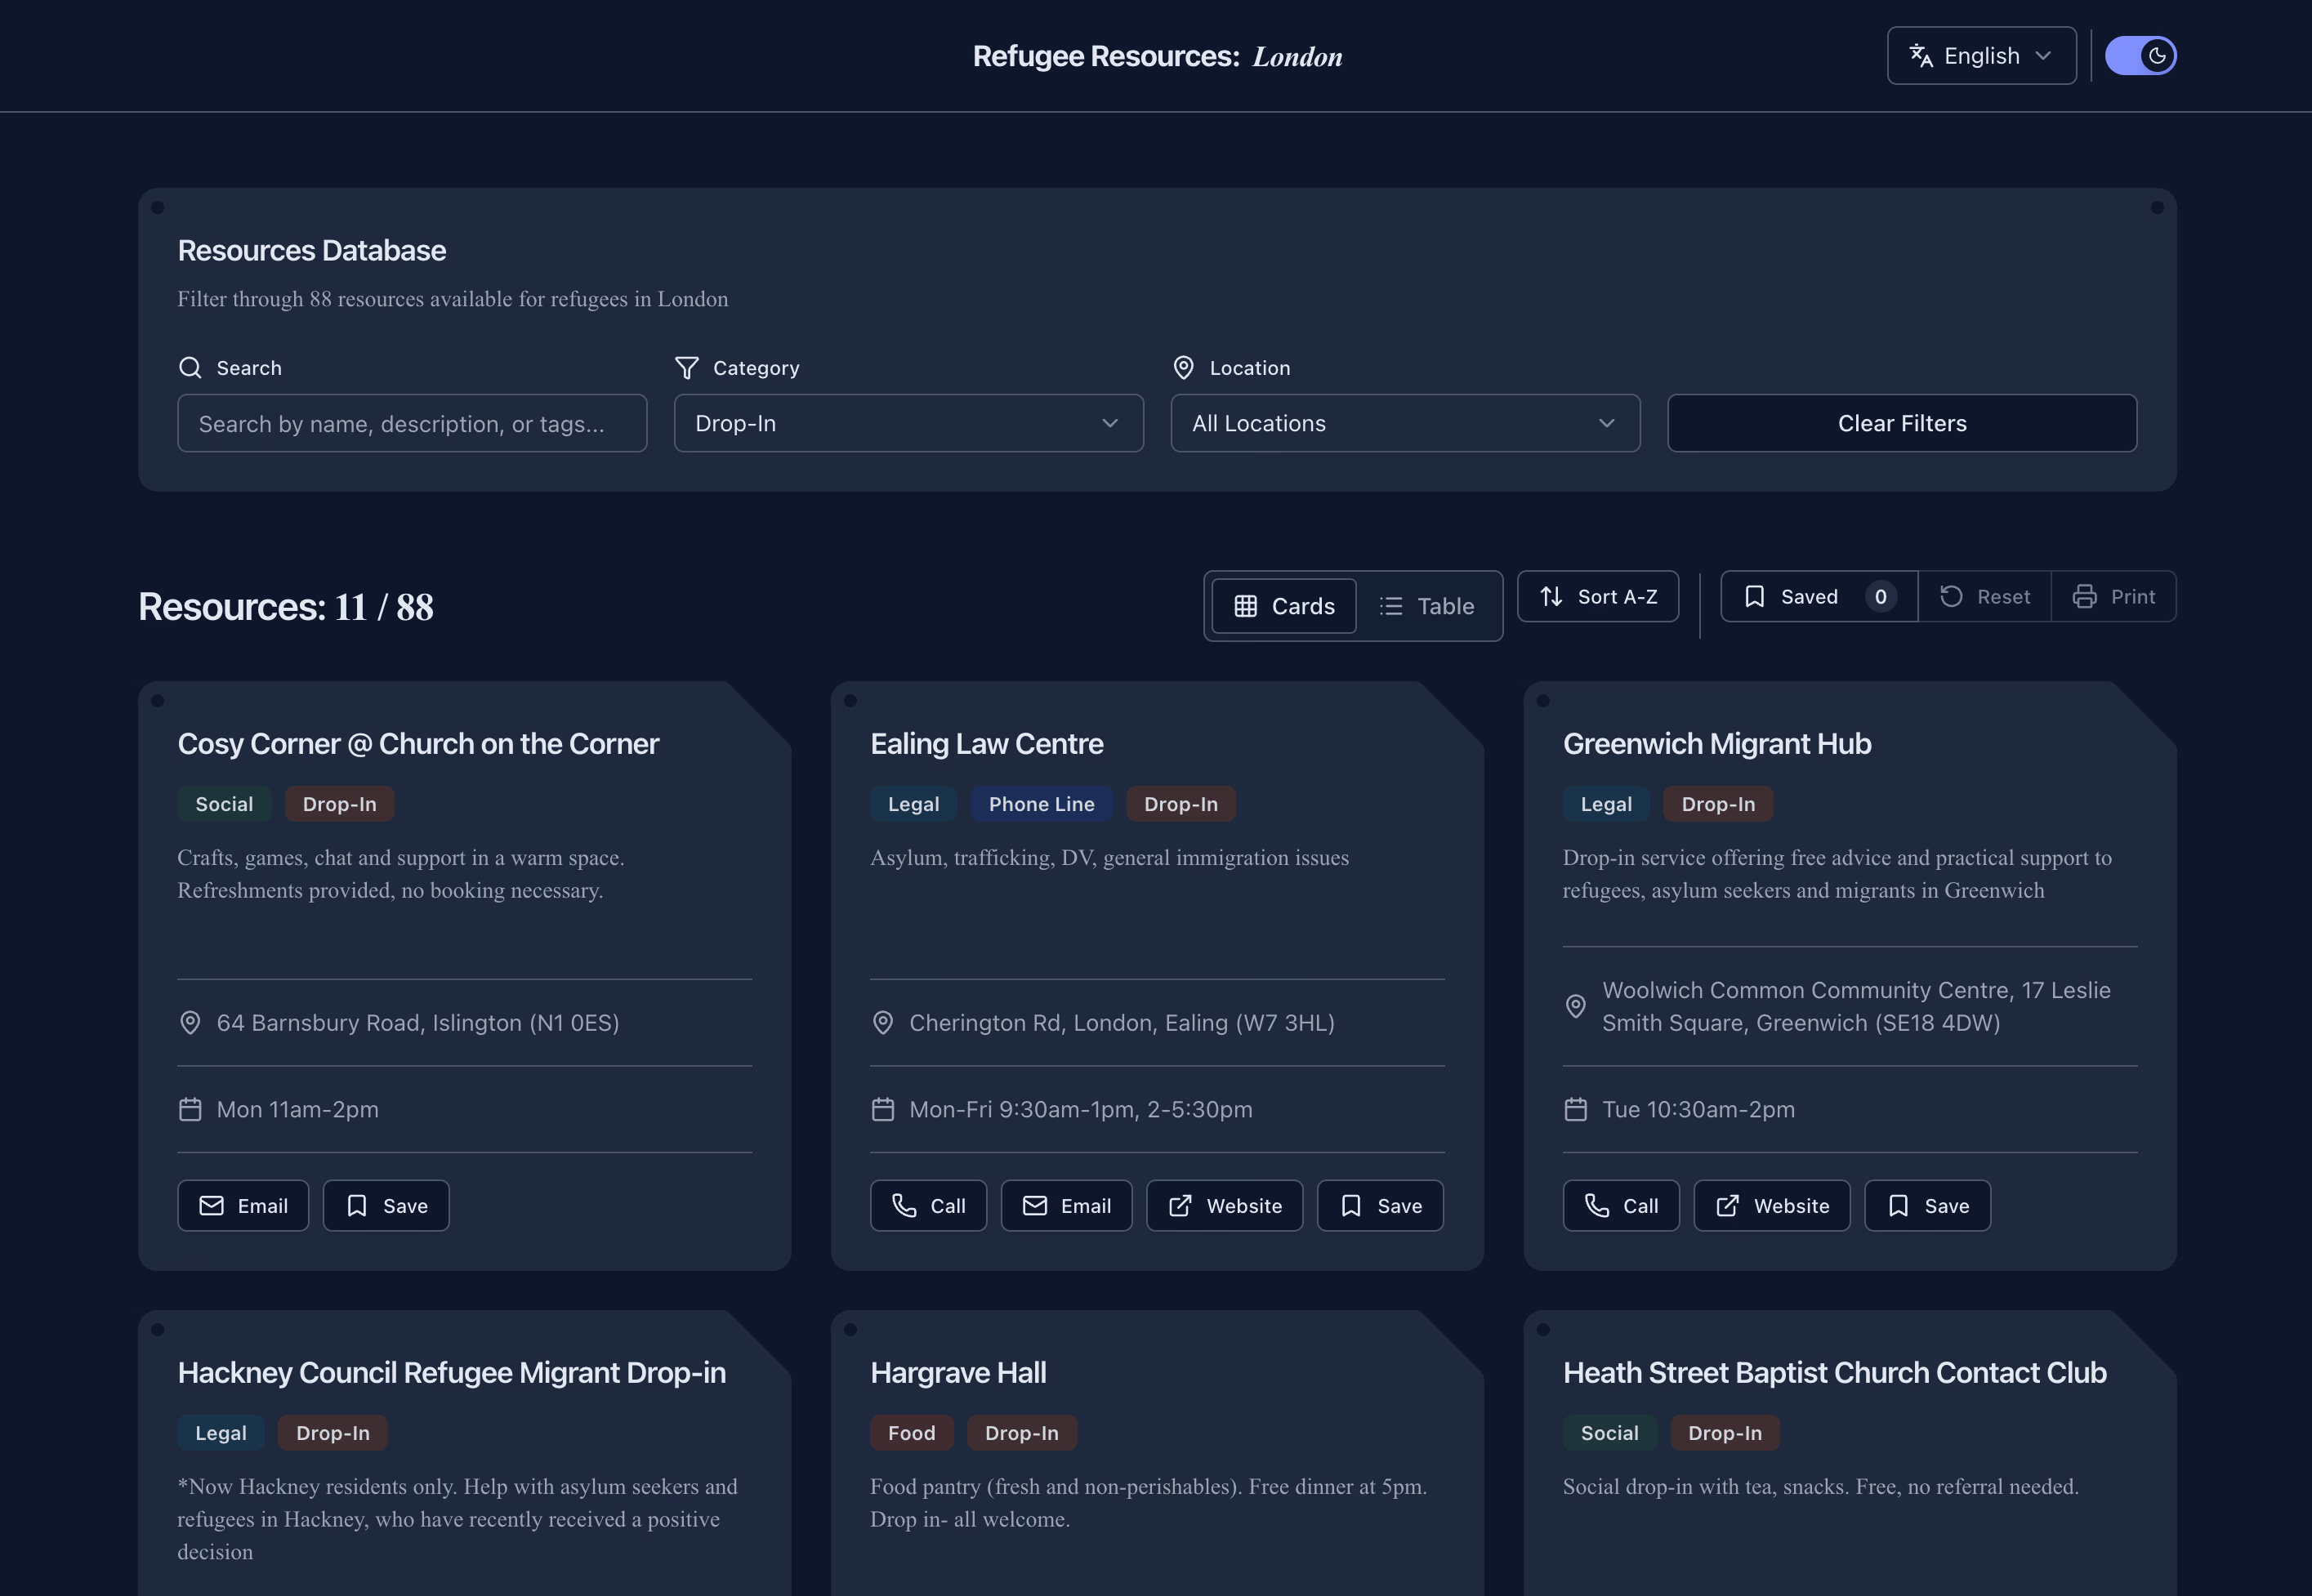Open the Saved bookmarks list
Image resolution: width=2312 pixels, height=1596 pixels.
click(1818, 596)
